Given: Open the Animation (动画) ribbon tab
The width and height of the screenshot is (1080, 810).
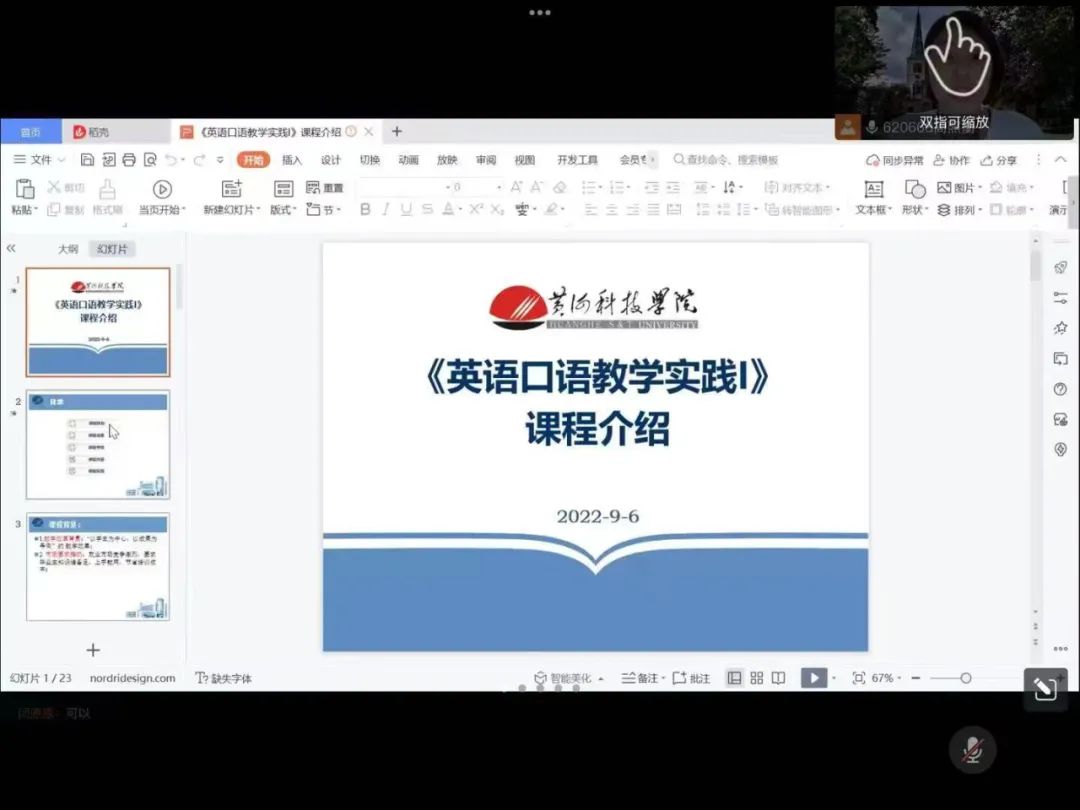Looking at the screenshot, I should click(x=408, y=160).
